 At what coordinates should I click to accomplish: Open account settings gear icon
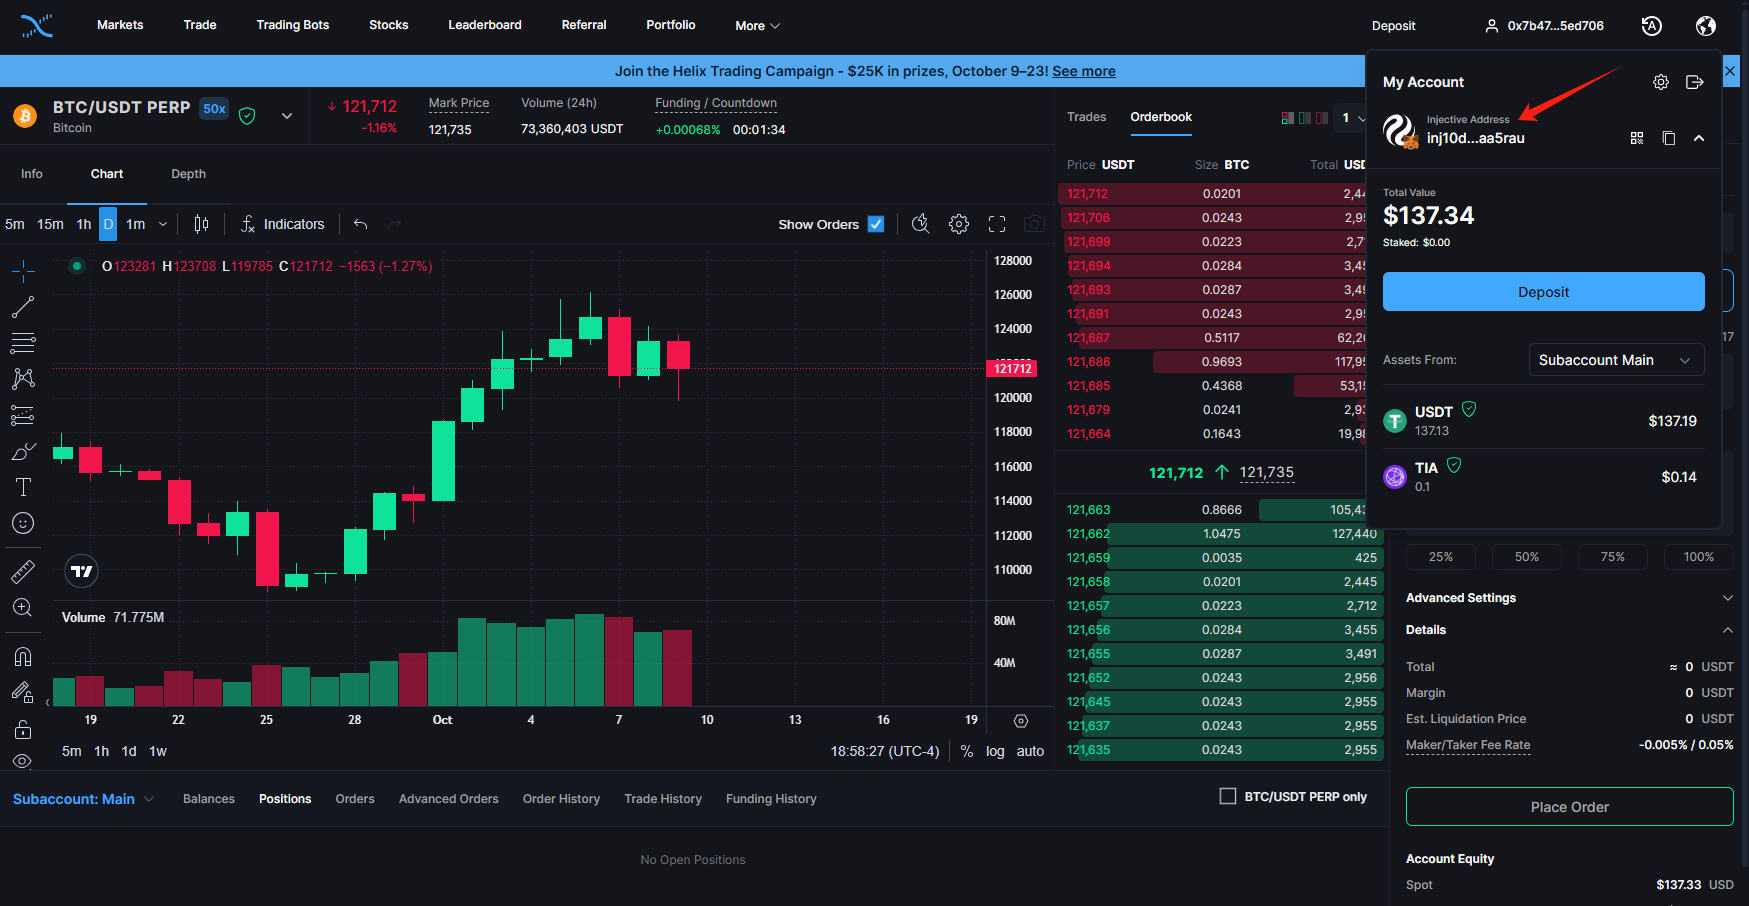point(1660,82)
